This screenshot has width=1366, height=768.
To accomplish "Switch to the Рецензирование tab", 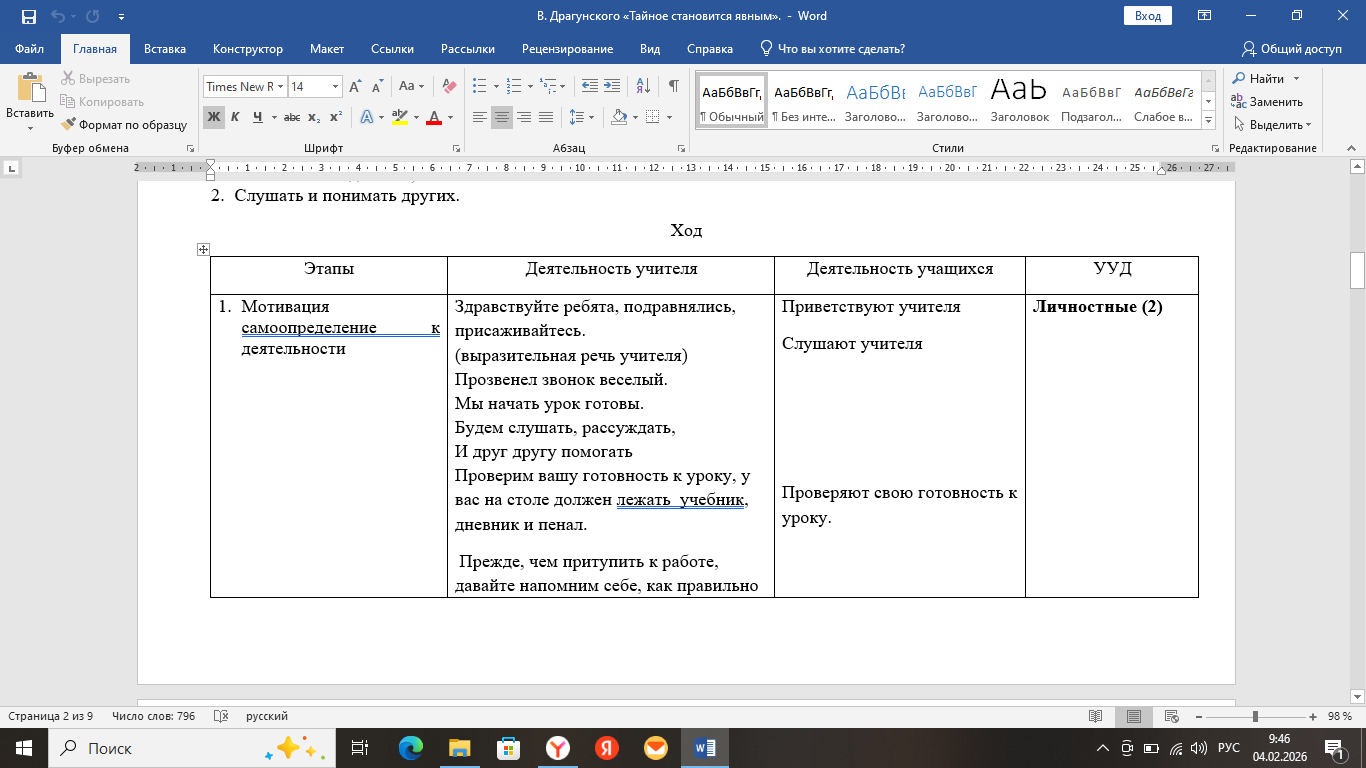I will coord(567,49).
